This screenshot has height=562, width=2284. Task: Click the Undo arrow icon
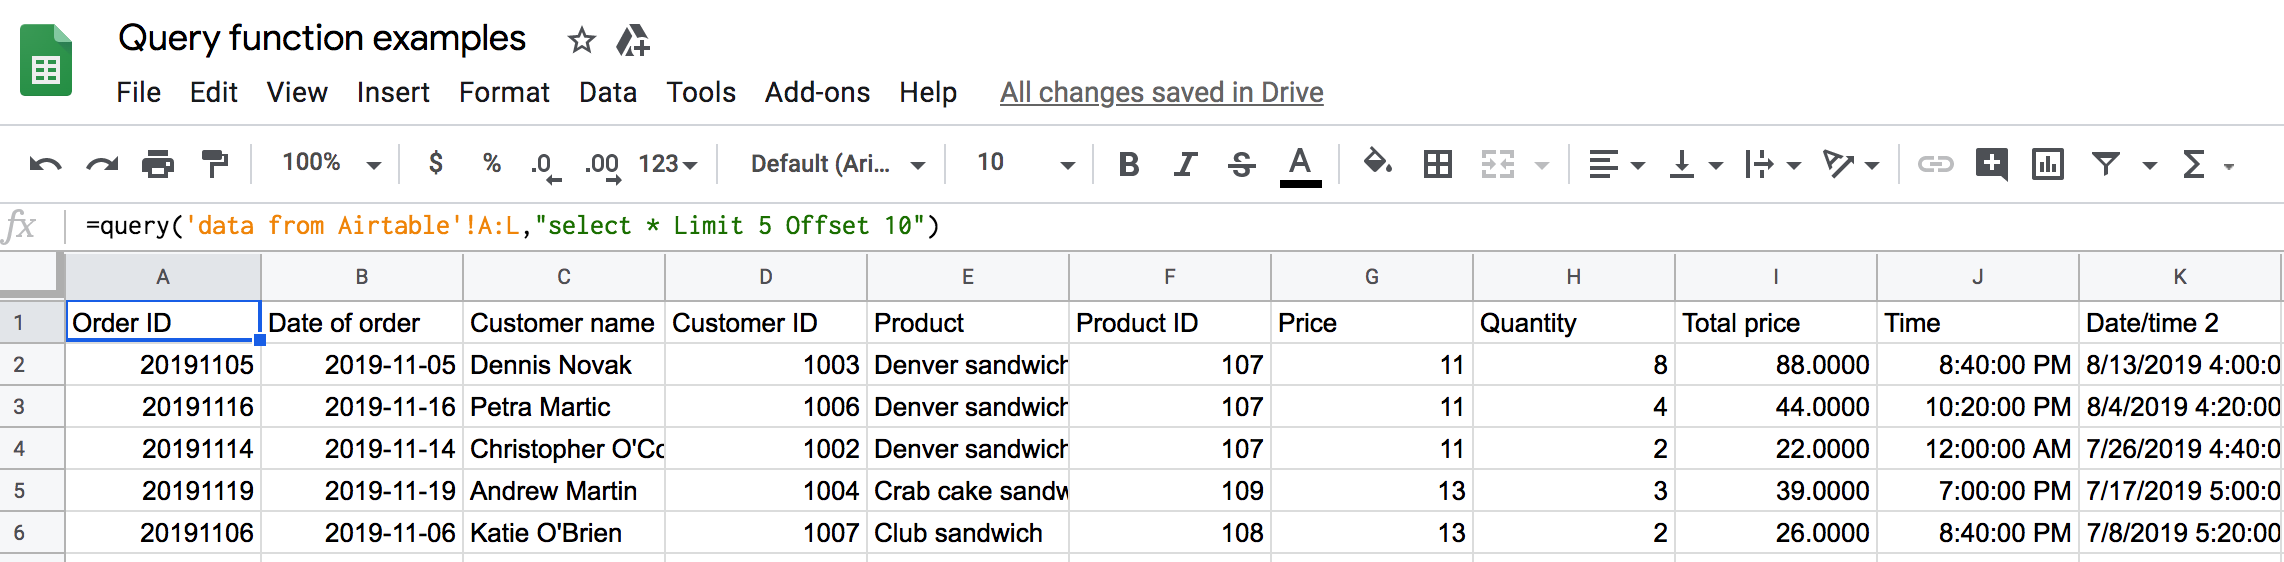pyautogui.click(x=45, y=164)
